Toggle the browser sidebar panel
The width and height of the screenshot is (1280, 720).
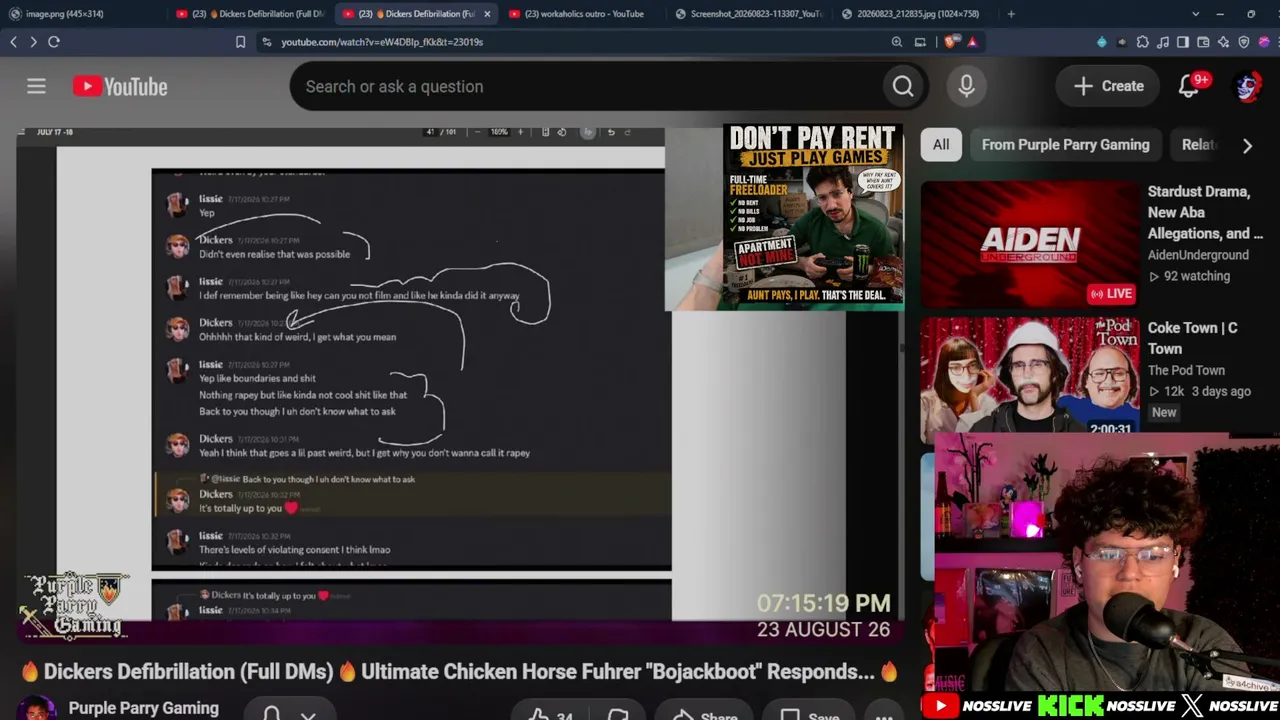pyautogui.click(x=1183, y=42)
